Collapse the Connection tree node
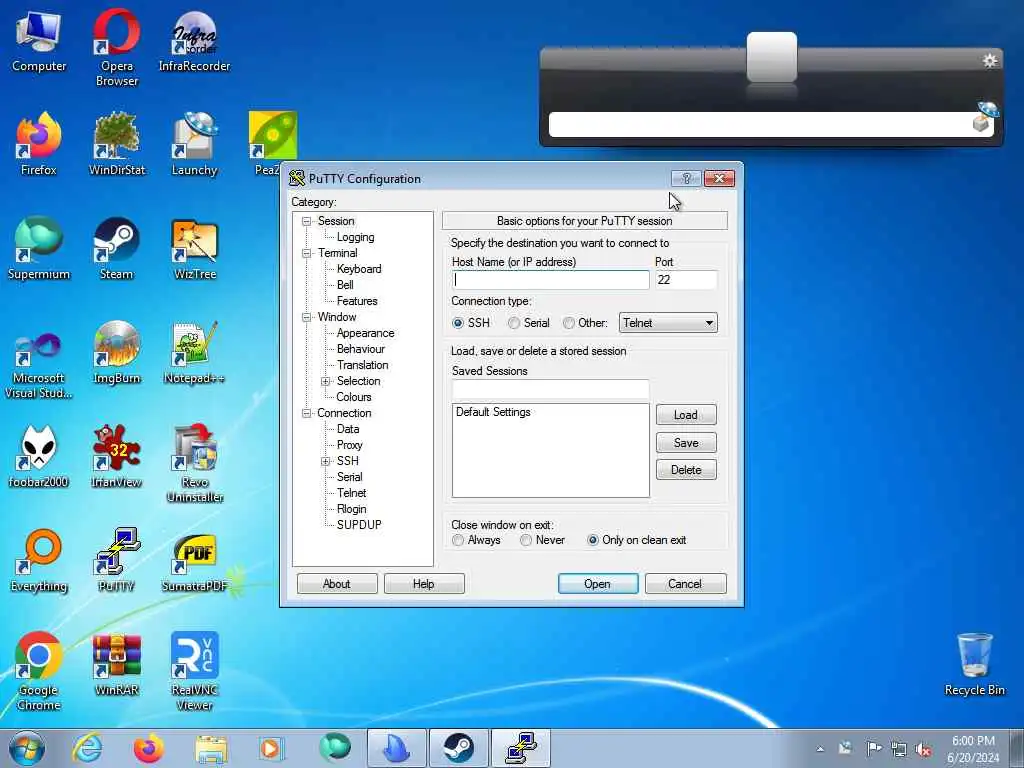Viewport: 1024px width, 768px height. click(x=306, y=413)
